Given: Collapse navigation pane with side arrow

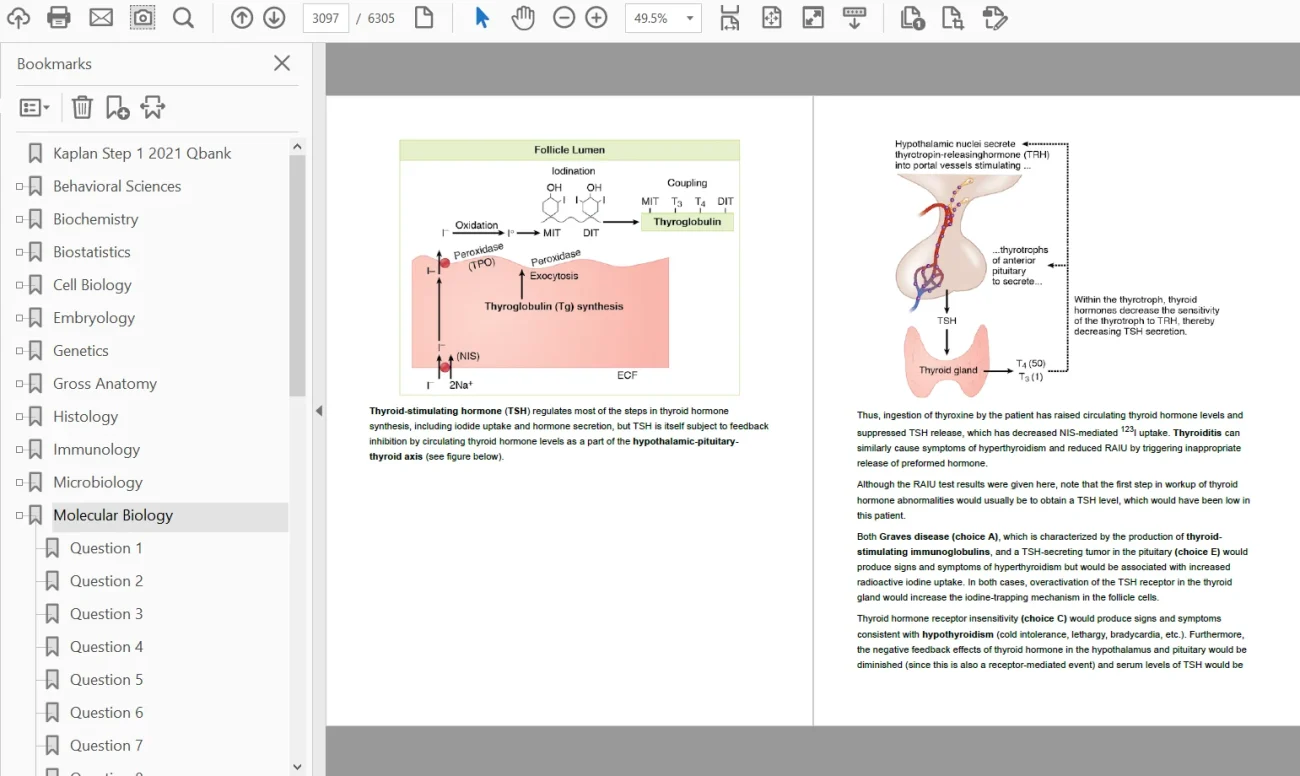Looking at the screenshot, I should coord(319,410).
